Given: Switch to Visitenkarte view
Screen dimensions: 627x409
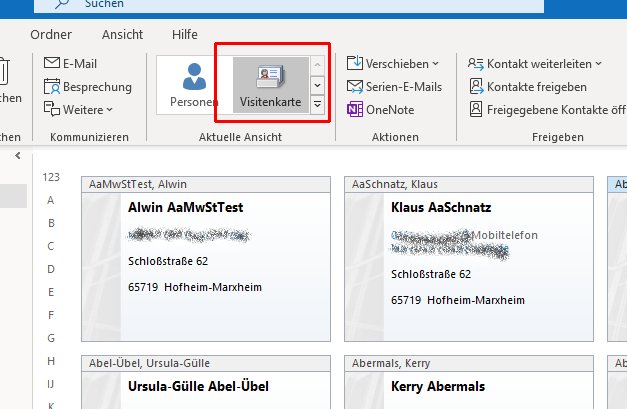Looking at the screenshot, I should pyautogui.click(x=270, y=84).
